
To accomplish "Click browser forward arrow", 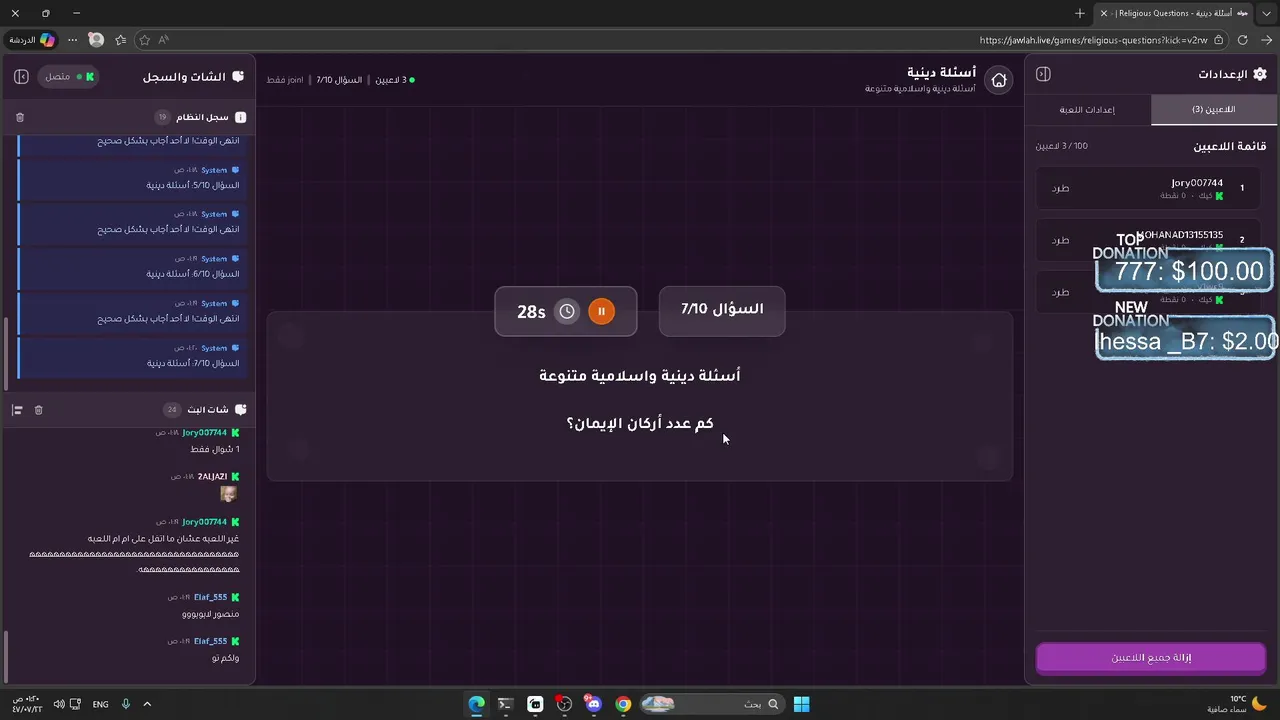I will [1265, 40].
